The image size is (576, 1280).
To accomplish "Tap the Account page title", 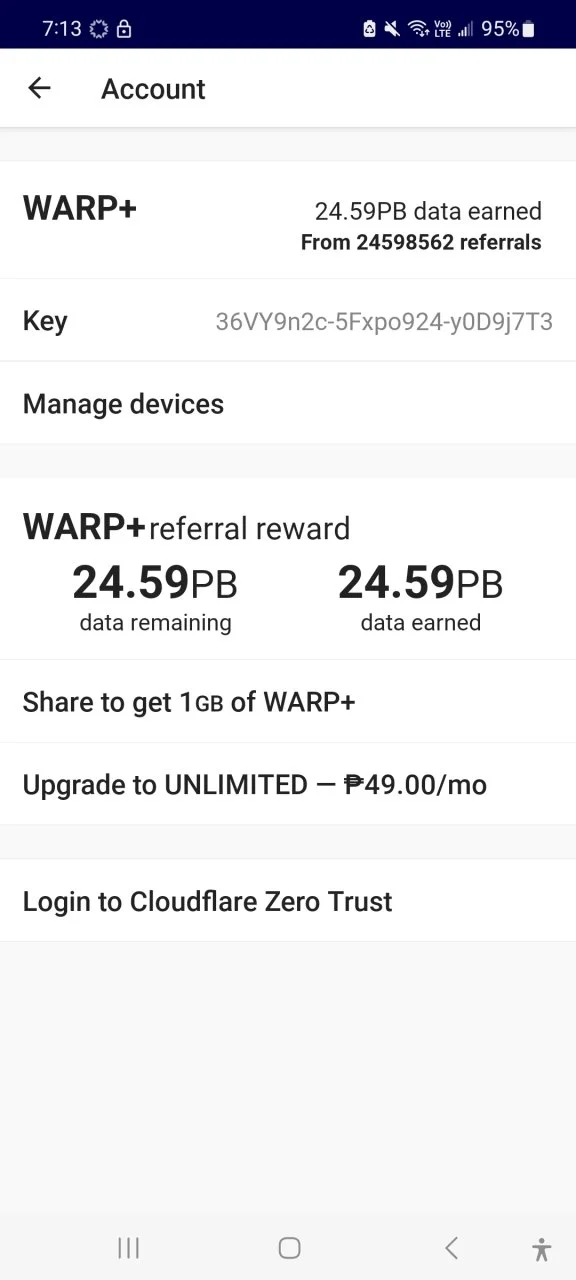I will [x=153, y=89].
